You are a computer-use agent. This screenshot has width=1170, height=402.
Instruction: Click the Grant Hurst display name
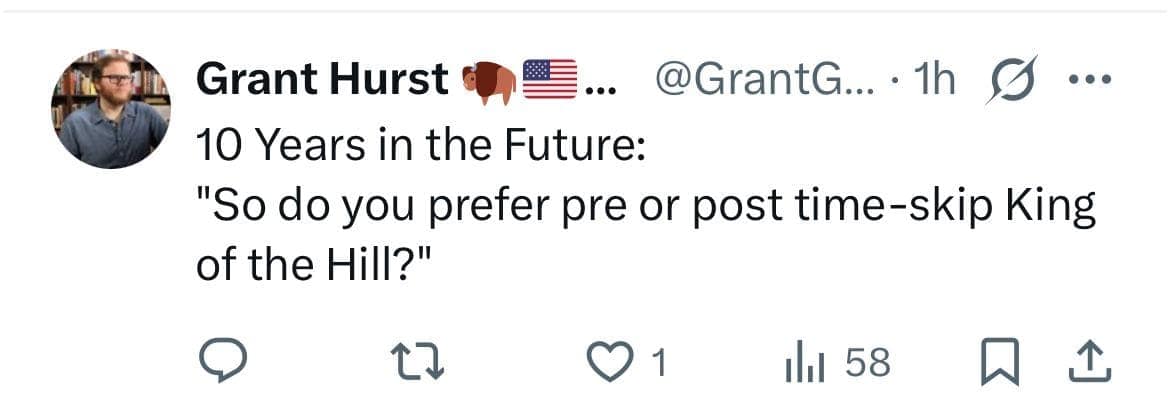click(x=322, y=80)
